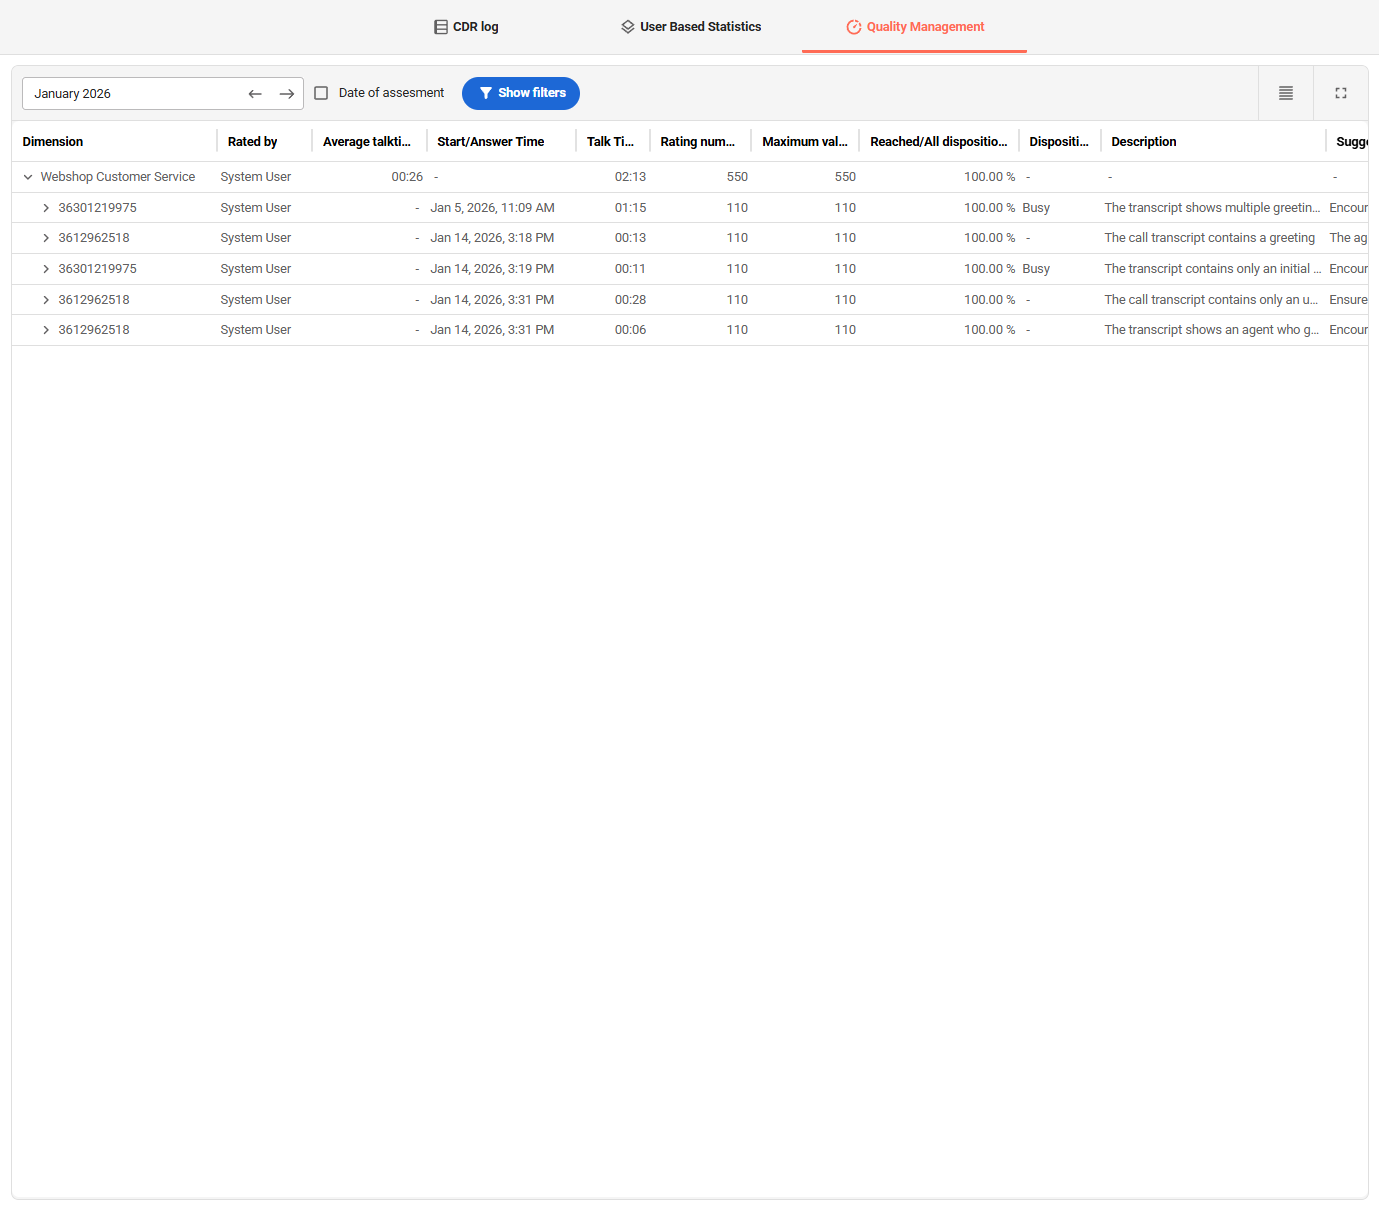Go to previous month arrow
This screenshot has width=1379, height=1211.
[255, 94]
